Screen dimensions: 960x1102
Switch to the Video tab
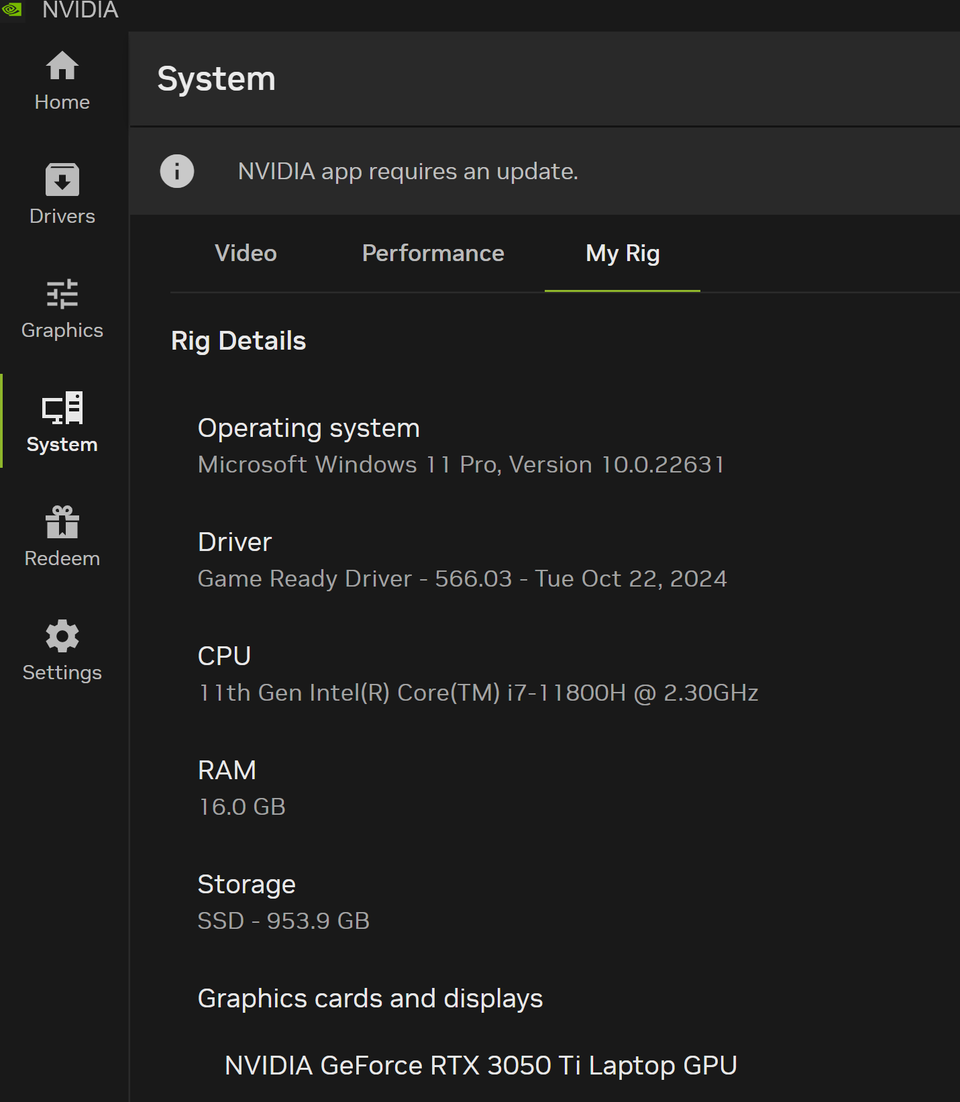coord(246,253)
